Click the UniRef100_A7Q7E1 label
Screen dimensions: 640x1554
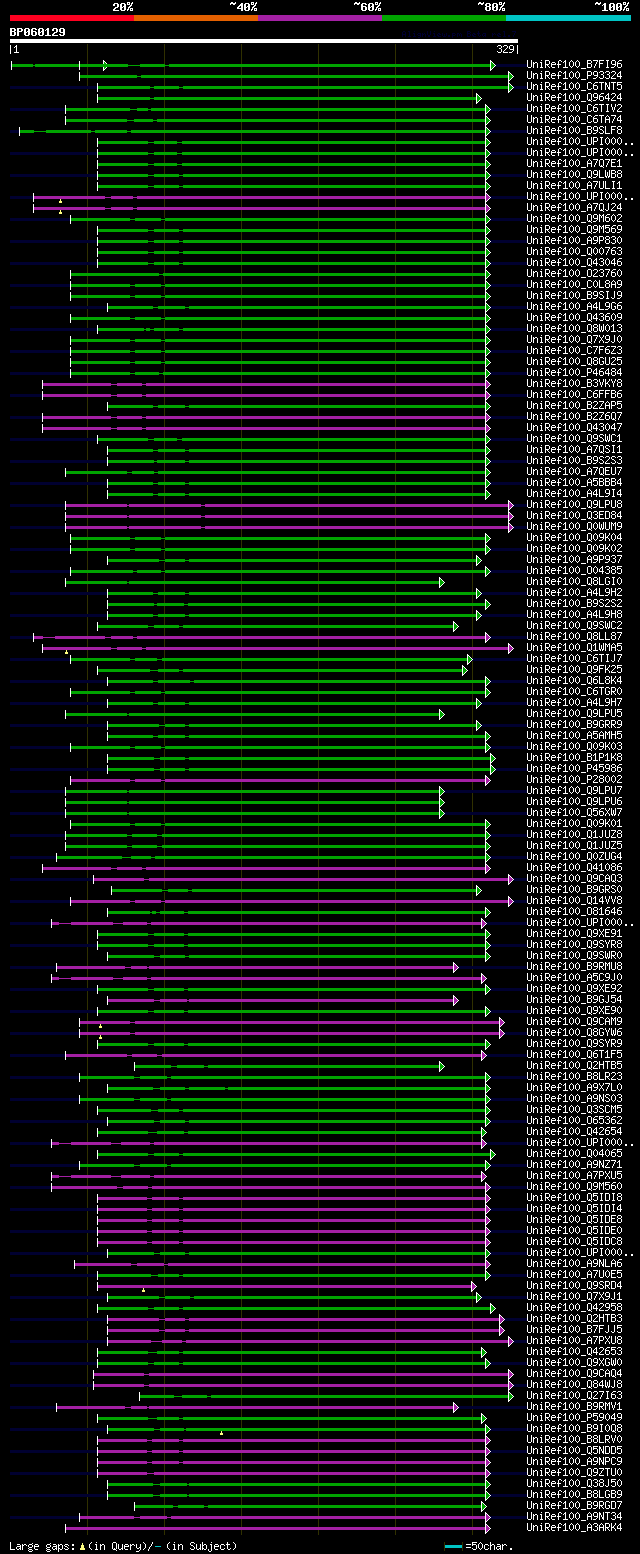click(574, 163)
